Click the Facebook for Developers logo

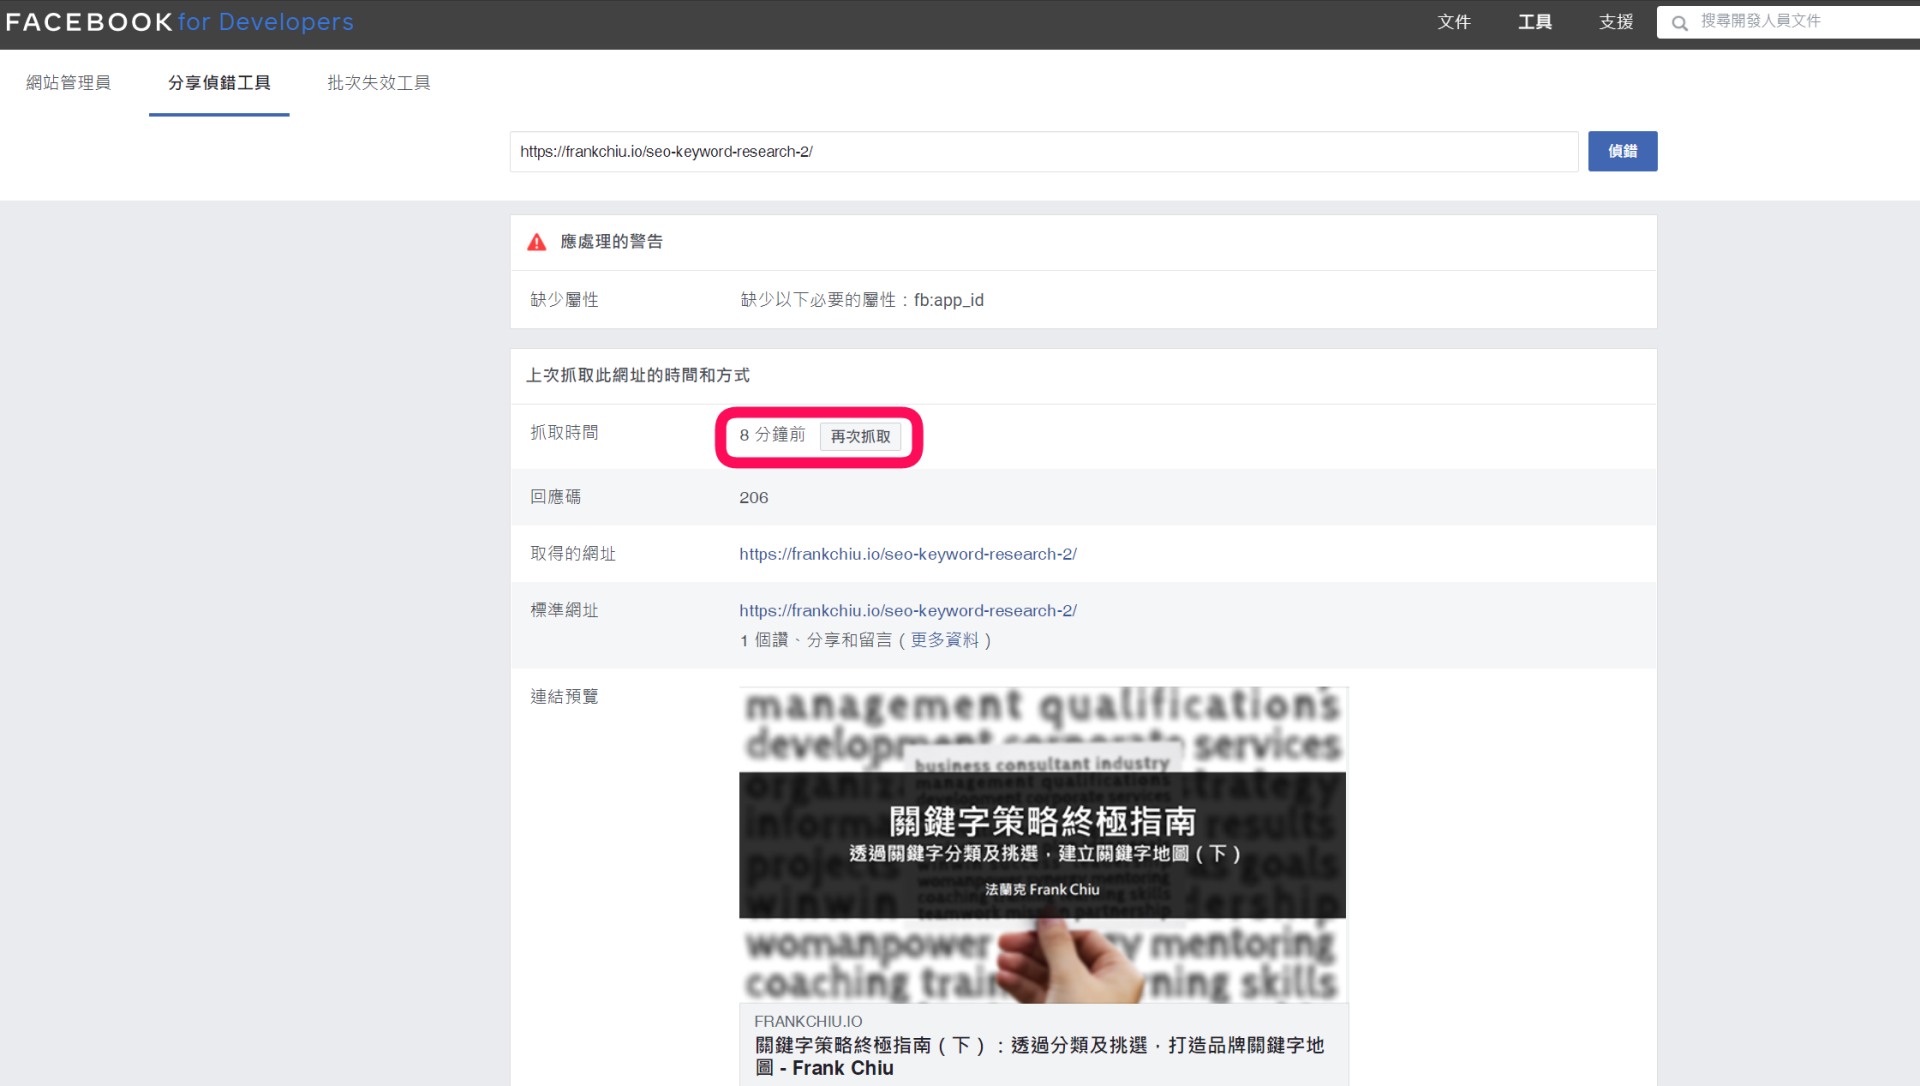coord(180,22)
